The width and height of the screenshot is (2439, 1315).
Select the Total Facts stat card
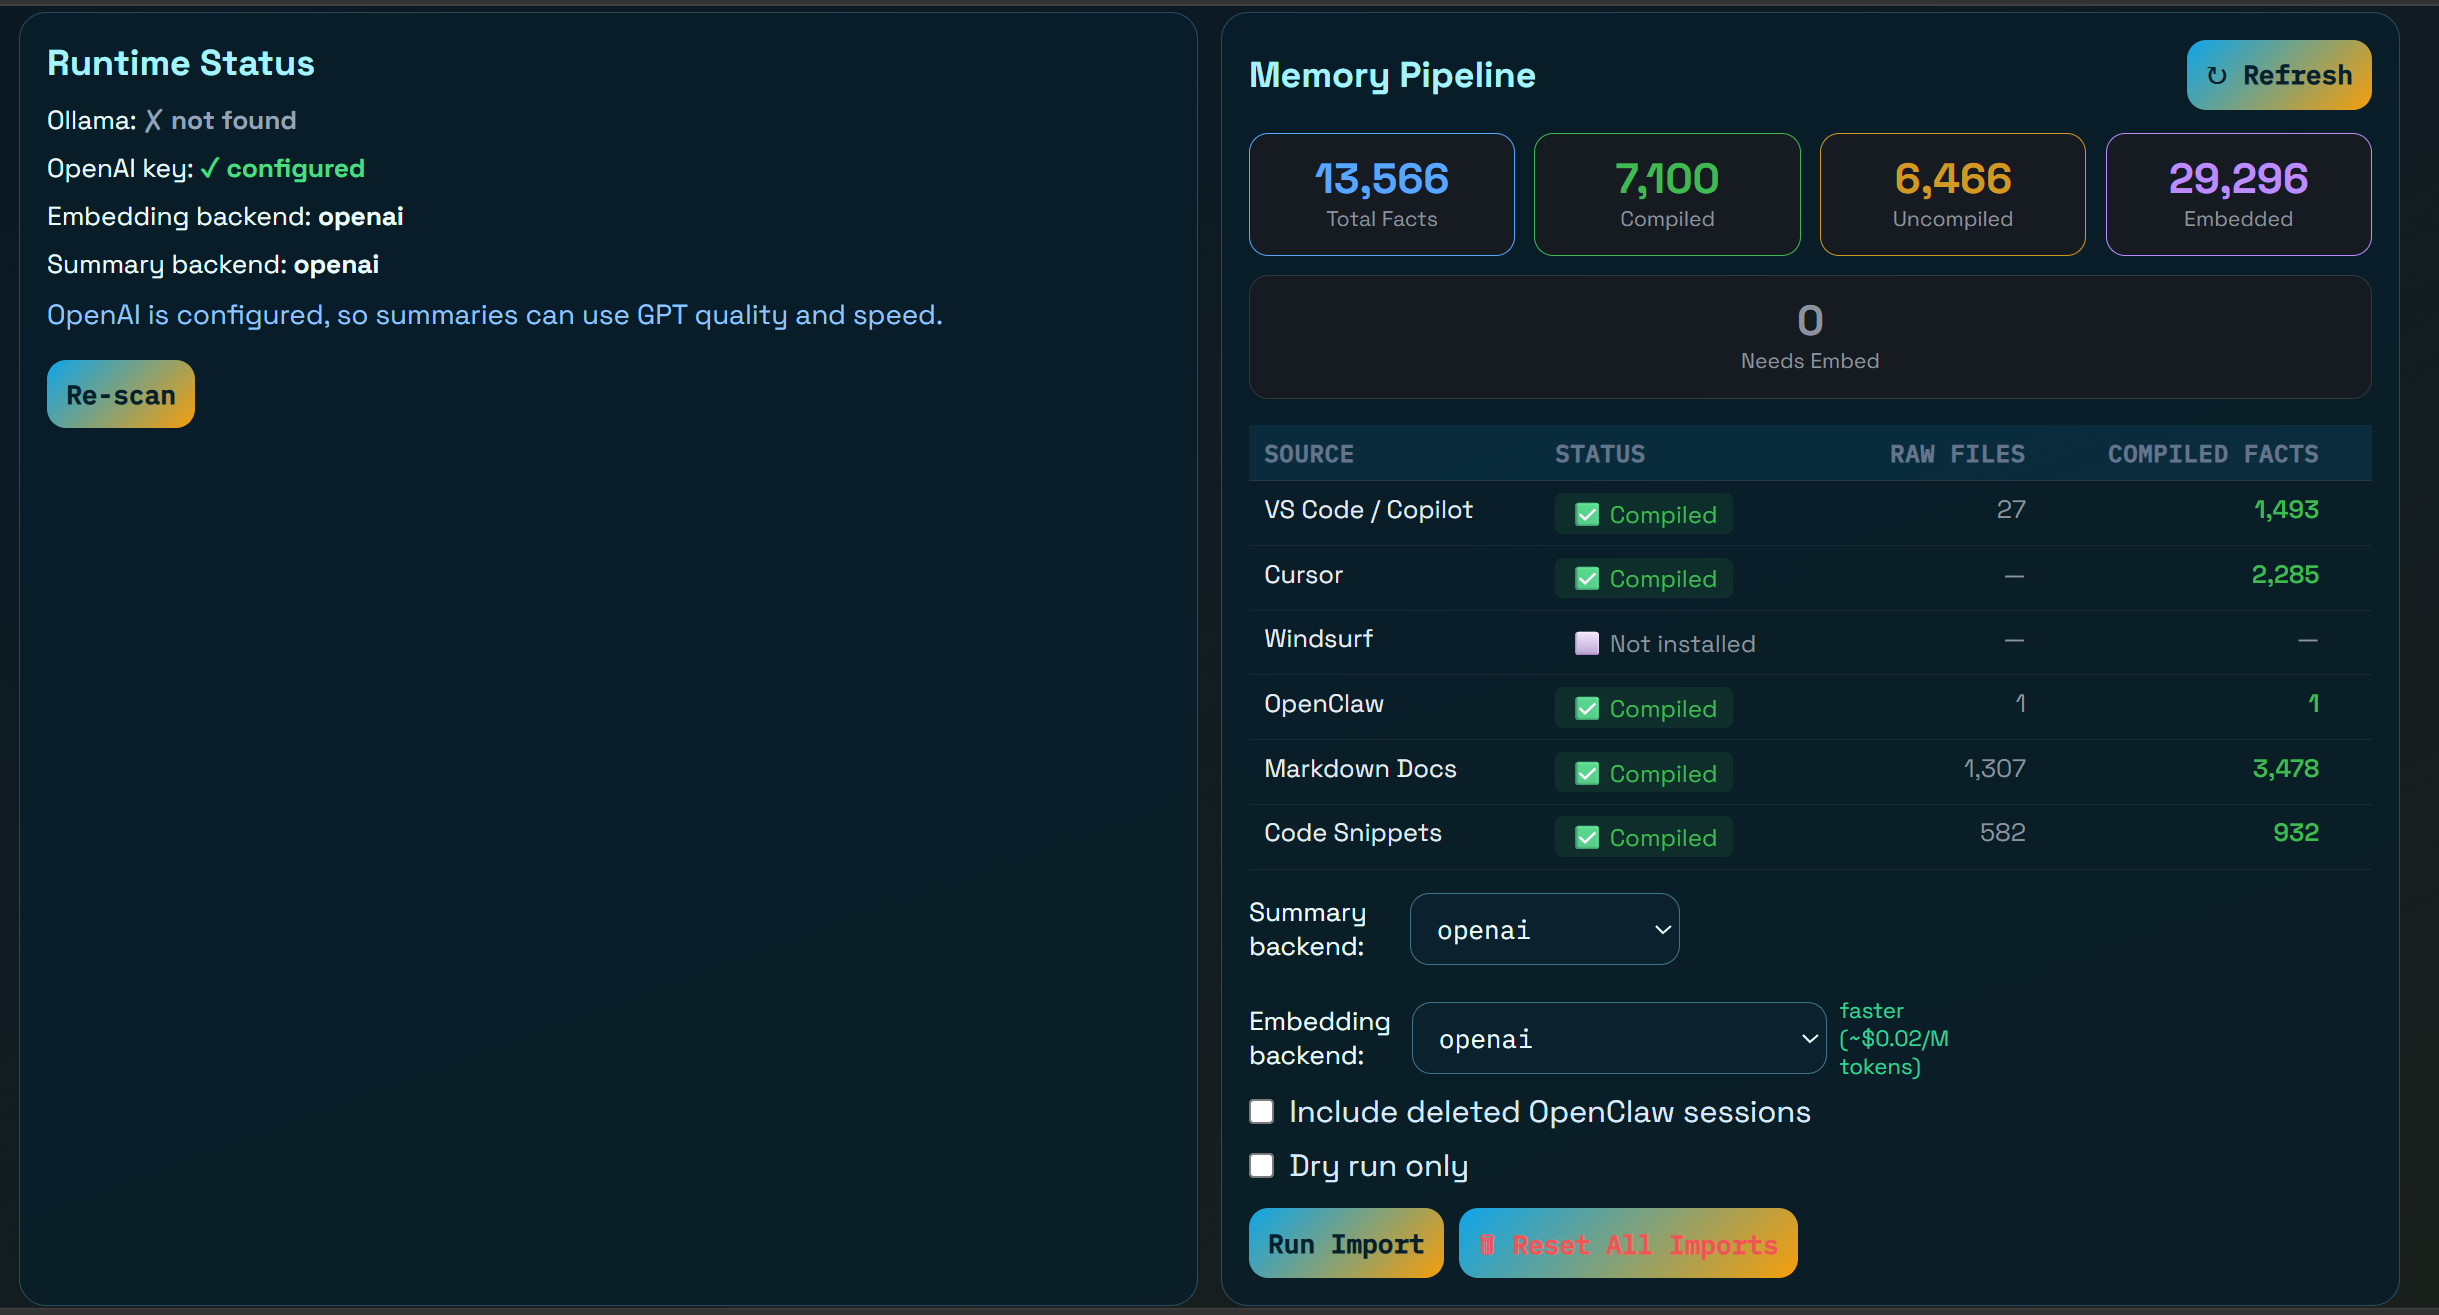tap(1380, 194)
